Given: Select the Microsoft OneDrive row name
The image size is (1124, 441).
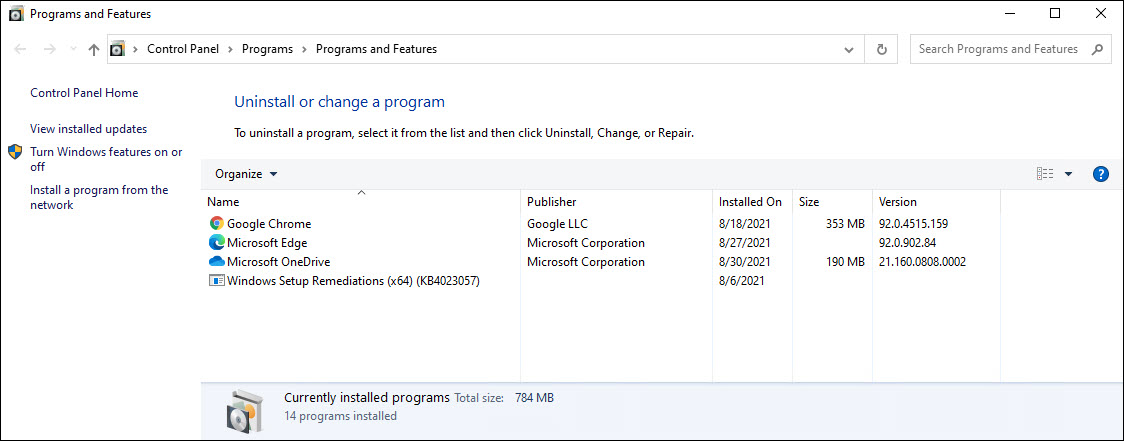Looking at the screenshot, I should coord(278,262).
